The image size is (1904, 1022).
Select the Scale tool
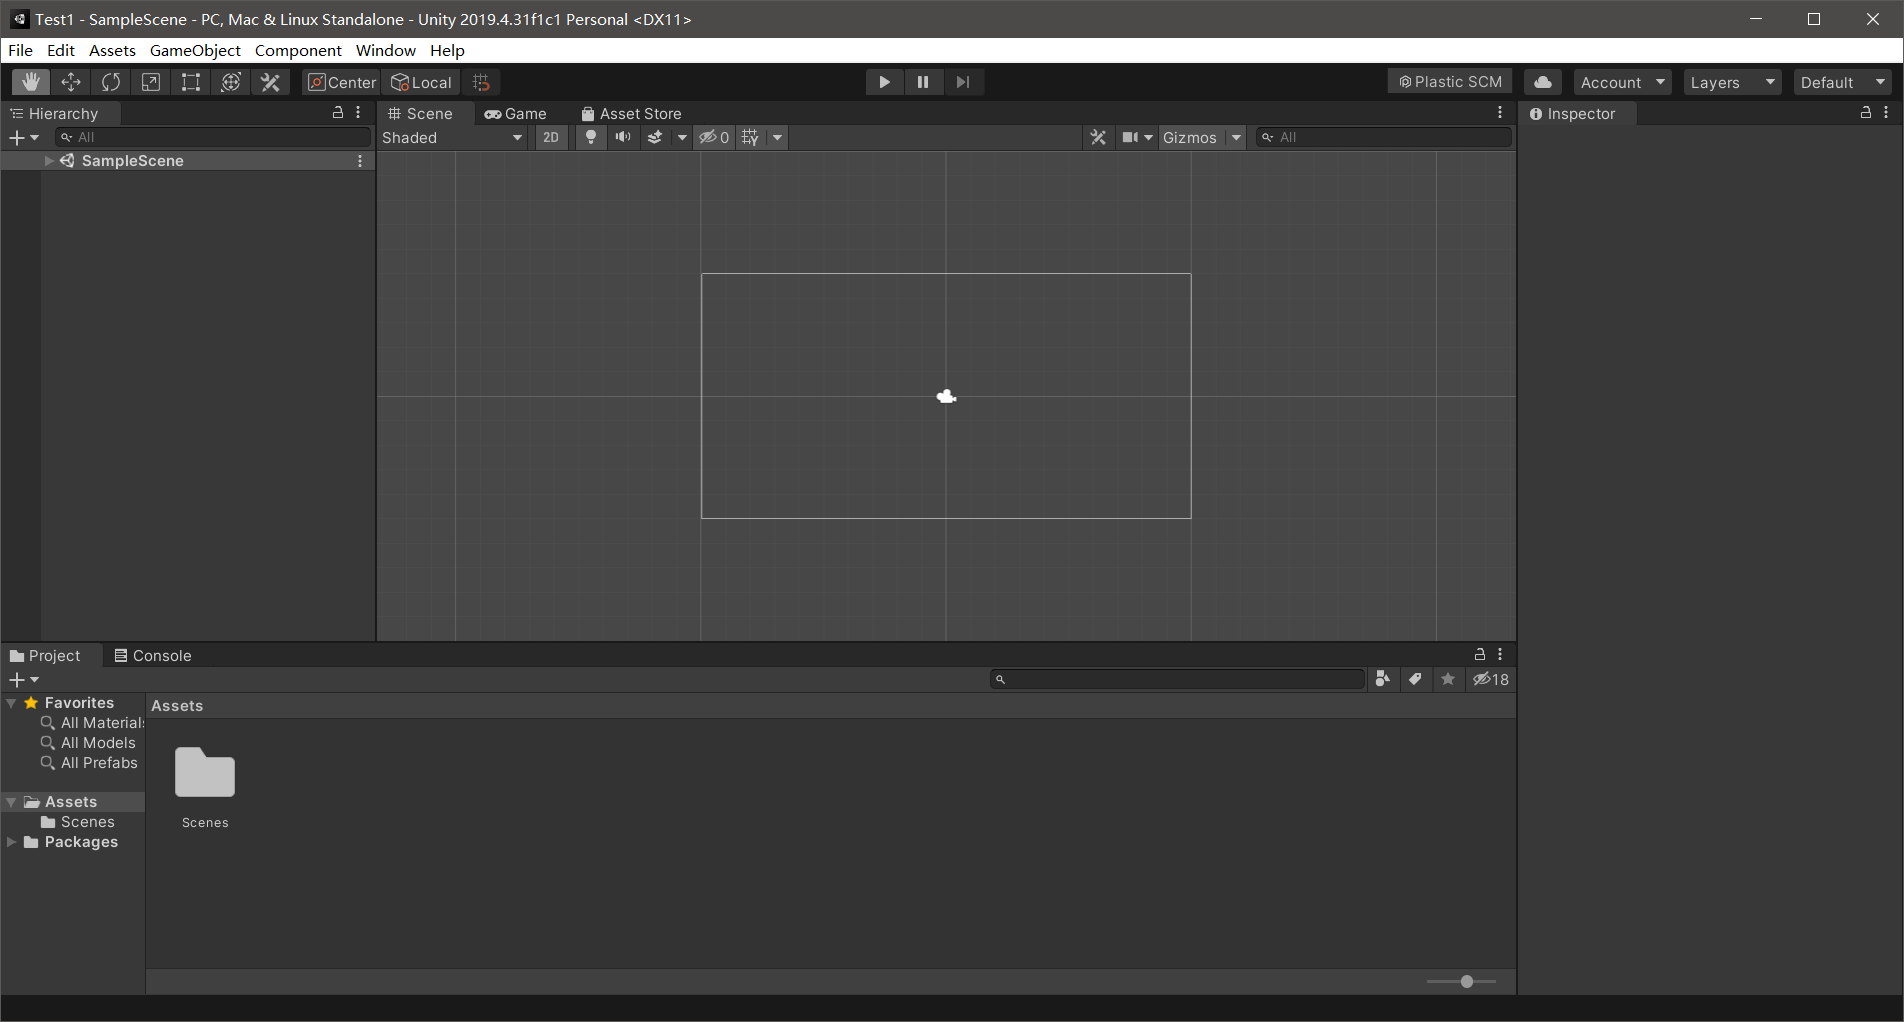click(x=150, y=82)
